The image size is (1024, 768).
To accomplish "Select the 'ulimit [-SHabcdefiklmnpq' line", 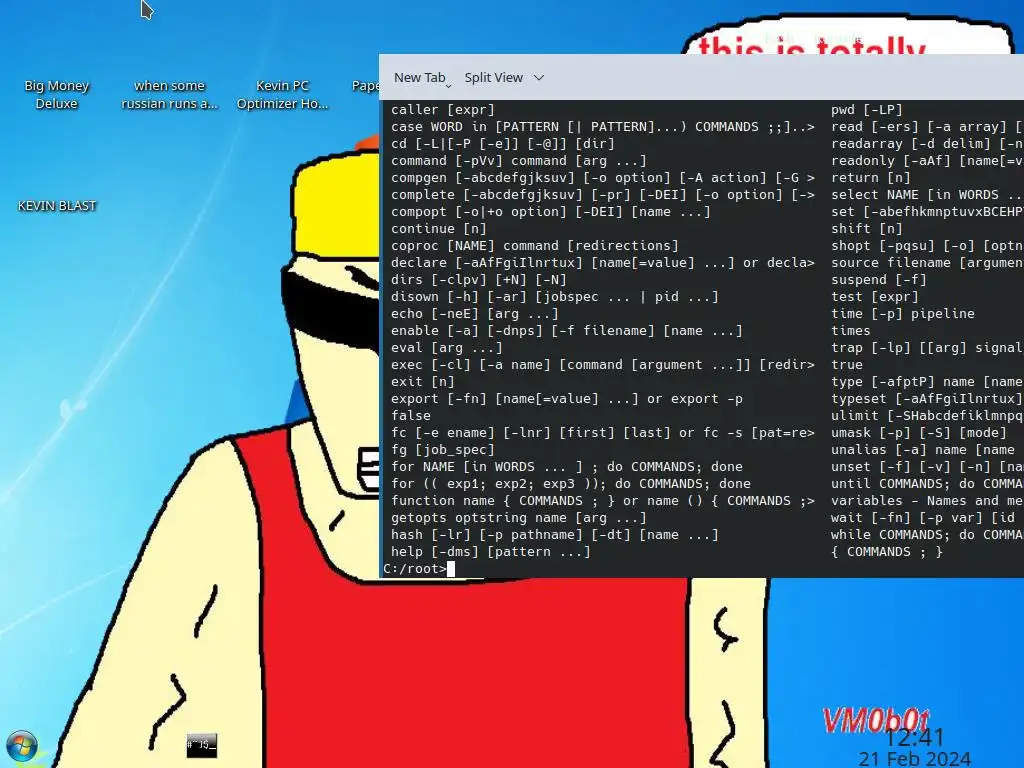I will tap(927, 415).
